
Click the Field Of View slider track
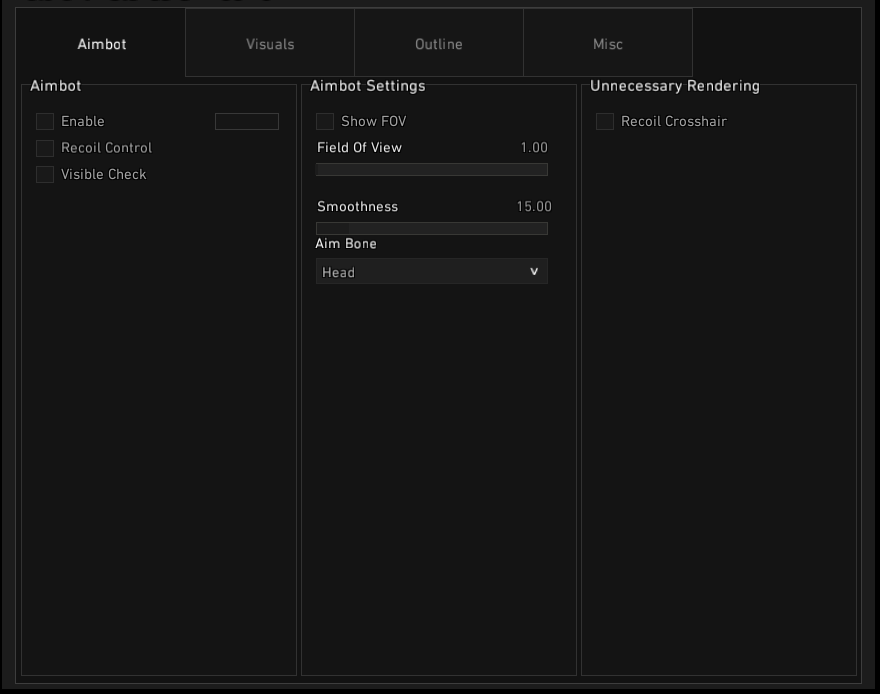pos(432,170)
